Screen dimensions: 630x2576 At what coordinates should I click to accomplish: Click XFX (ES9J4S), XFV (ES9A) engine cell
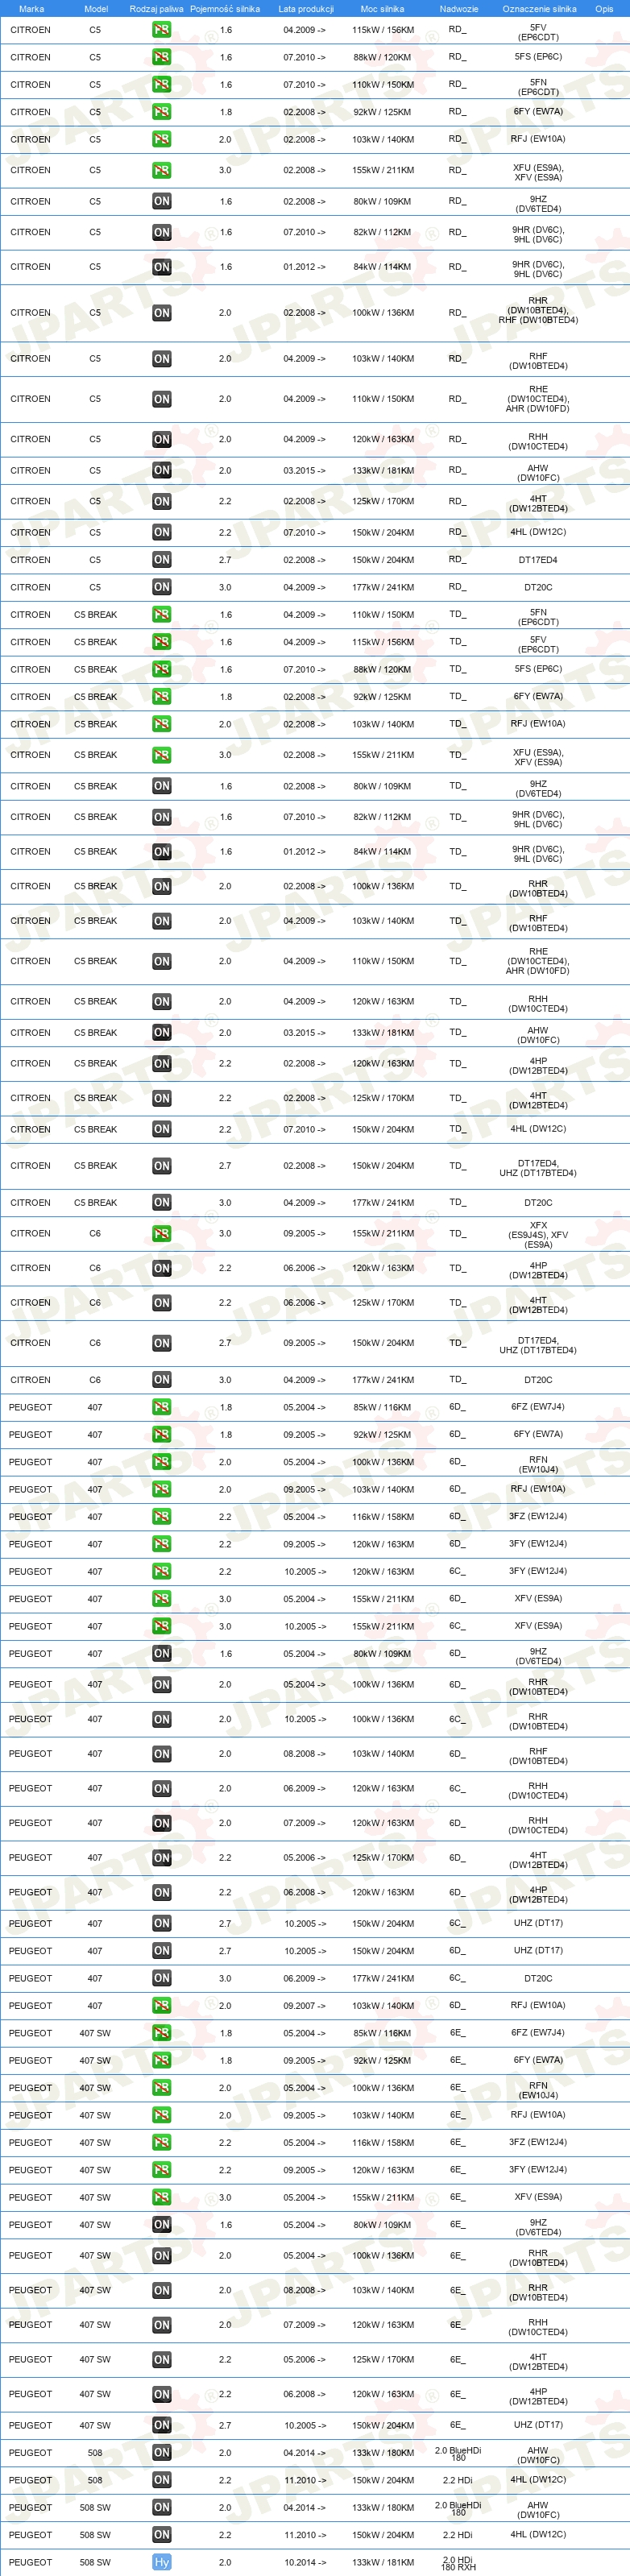click(x=538, y=1234)
